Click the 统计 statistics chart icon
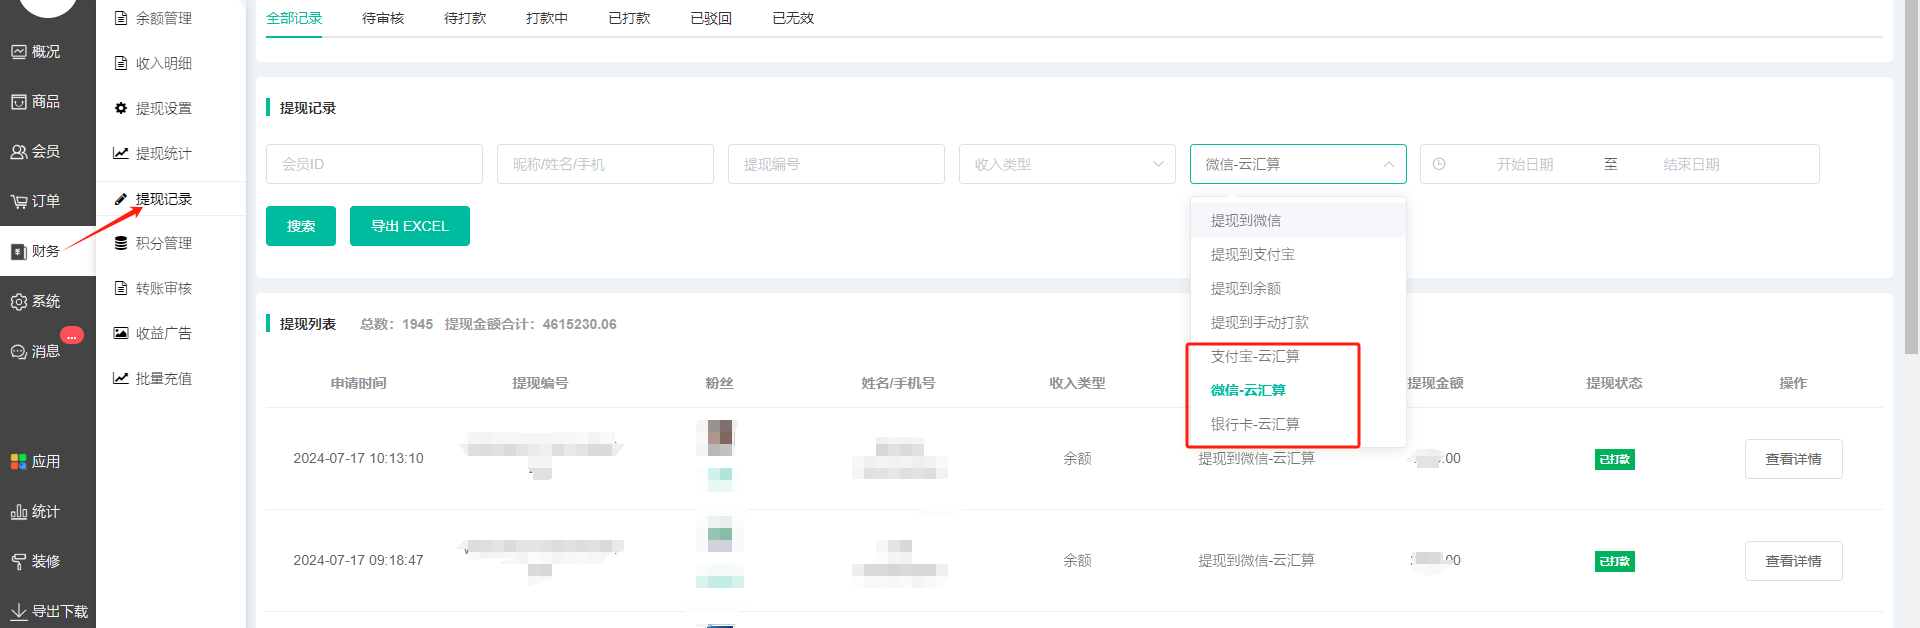Image resolution: width=1920 pixels, height=628 pixels. pos(19,512)
